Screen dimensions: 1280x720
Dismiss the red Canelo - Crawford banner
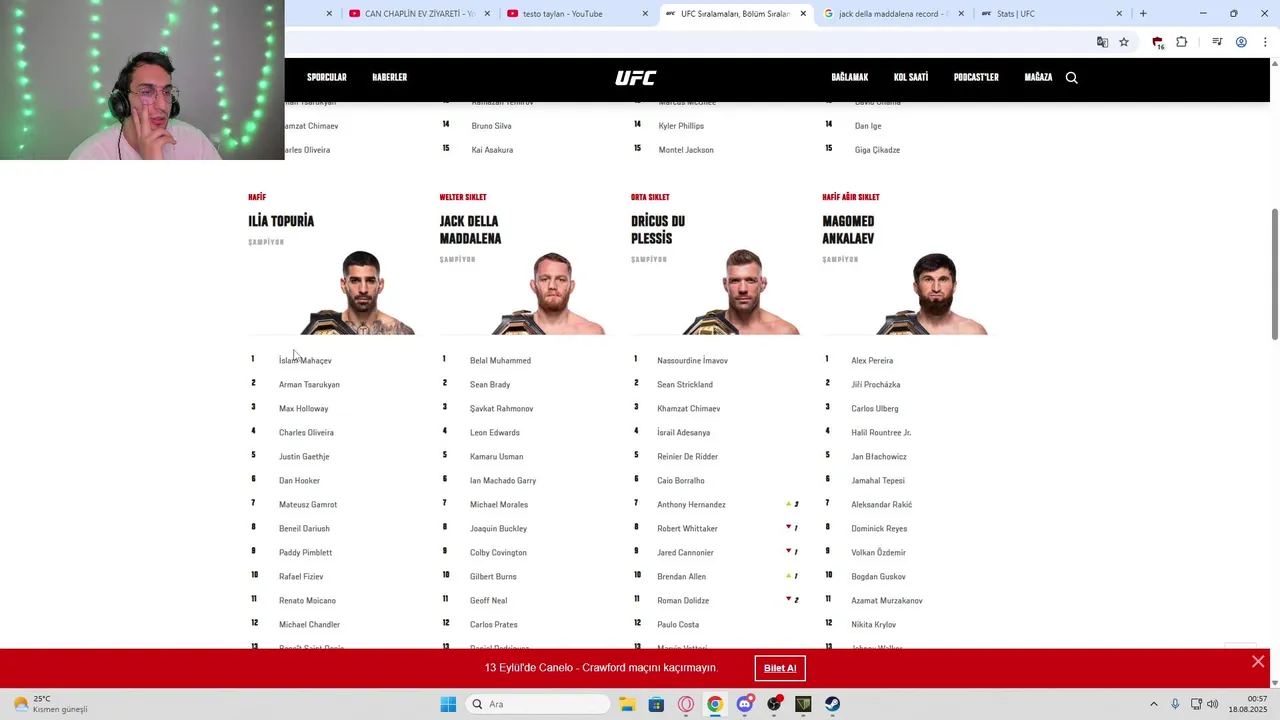tap(1258, 662)
